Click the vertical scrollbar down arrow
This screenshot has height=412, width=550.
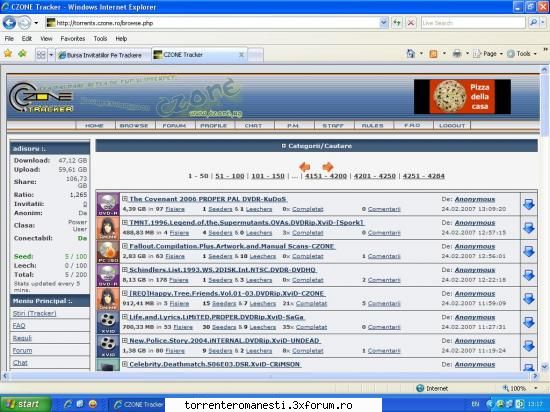[x=544, y=367]
